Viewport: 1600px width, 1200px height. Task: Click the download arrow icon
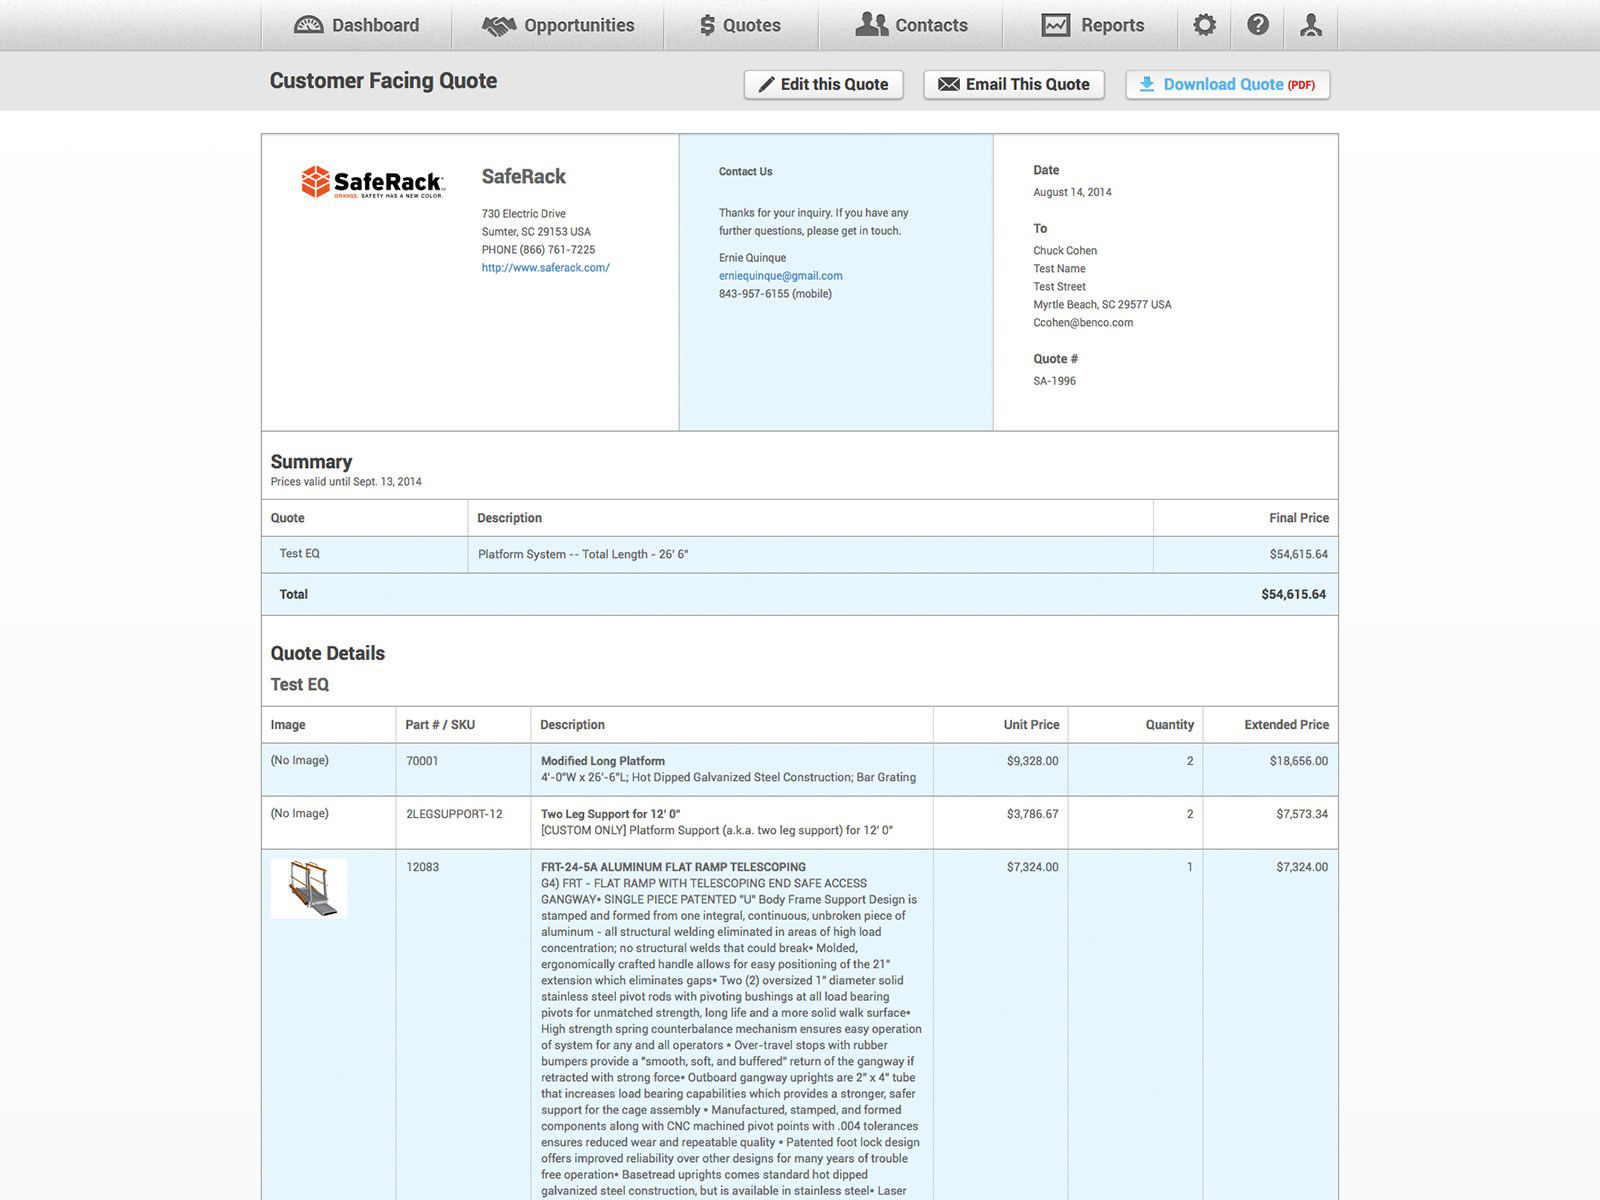point(1147,85)
